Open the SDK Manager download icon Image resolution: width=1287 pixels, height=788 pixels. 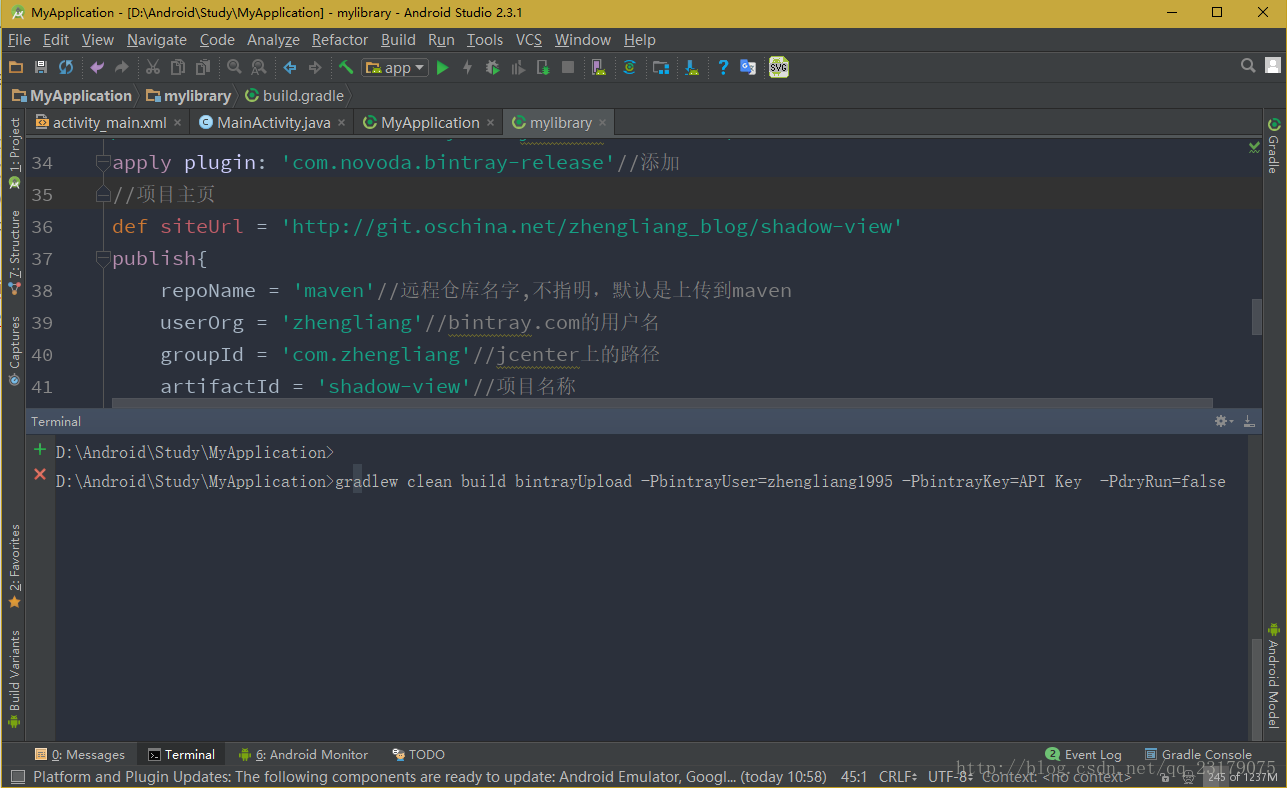click(691, 67)
